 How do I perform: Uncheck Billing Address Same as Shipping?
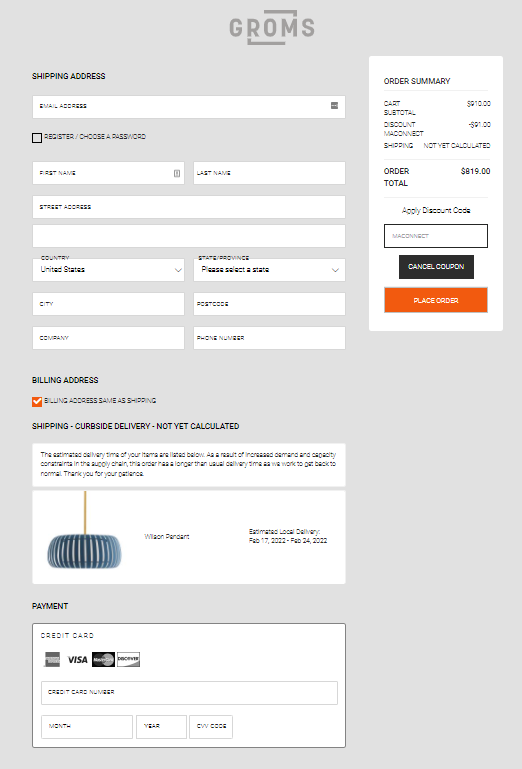point(37,402)
